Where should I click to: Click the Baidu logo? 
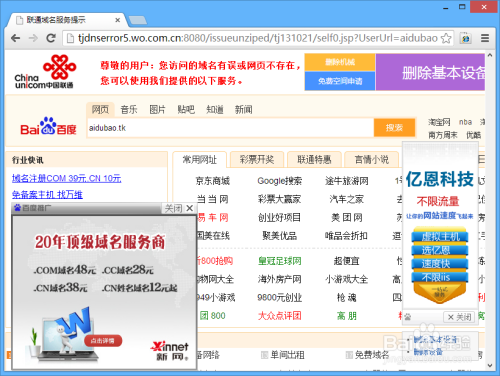pos(48,126)
